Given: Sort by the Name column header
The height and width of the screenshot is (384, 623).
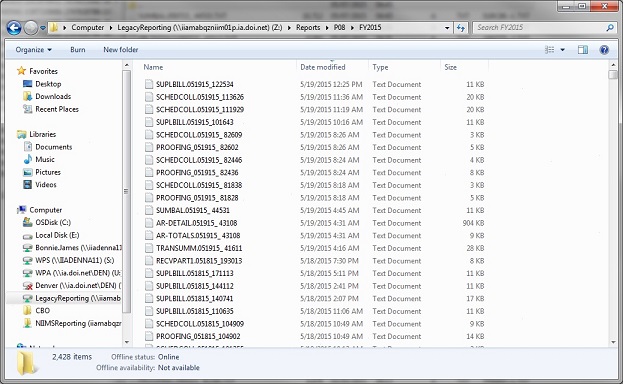Looking at the screenshot, I should click(153, 67).
